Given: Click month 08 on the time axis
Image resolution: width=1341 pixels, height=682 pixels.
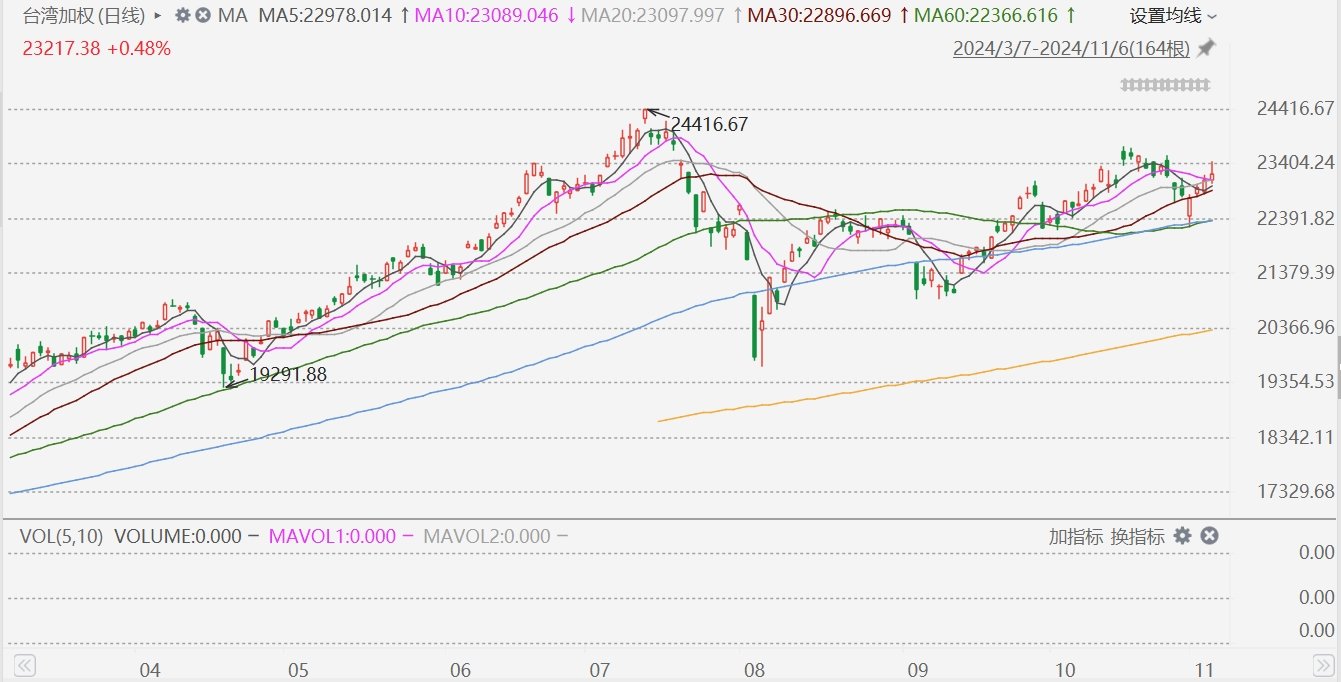Looking at the screenshot, I should (754, 670).
